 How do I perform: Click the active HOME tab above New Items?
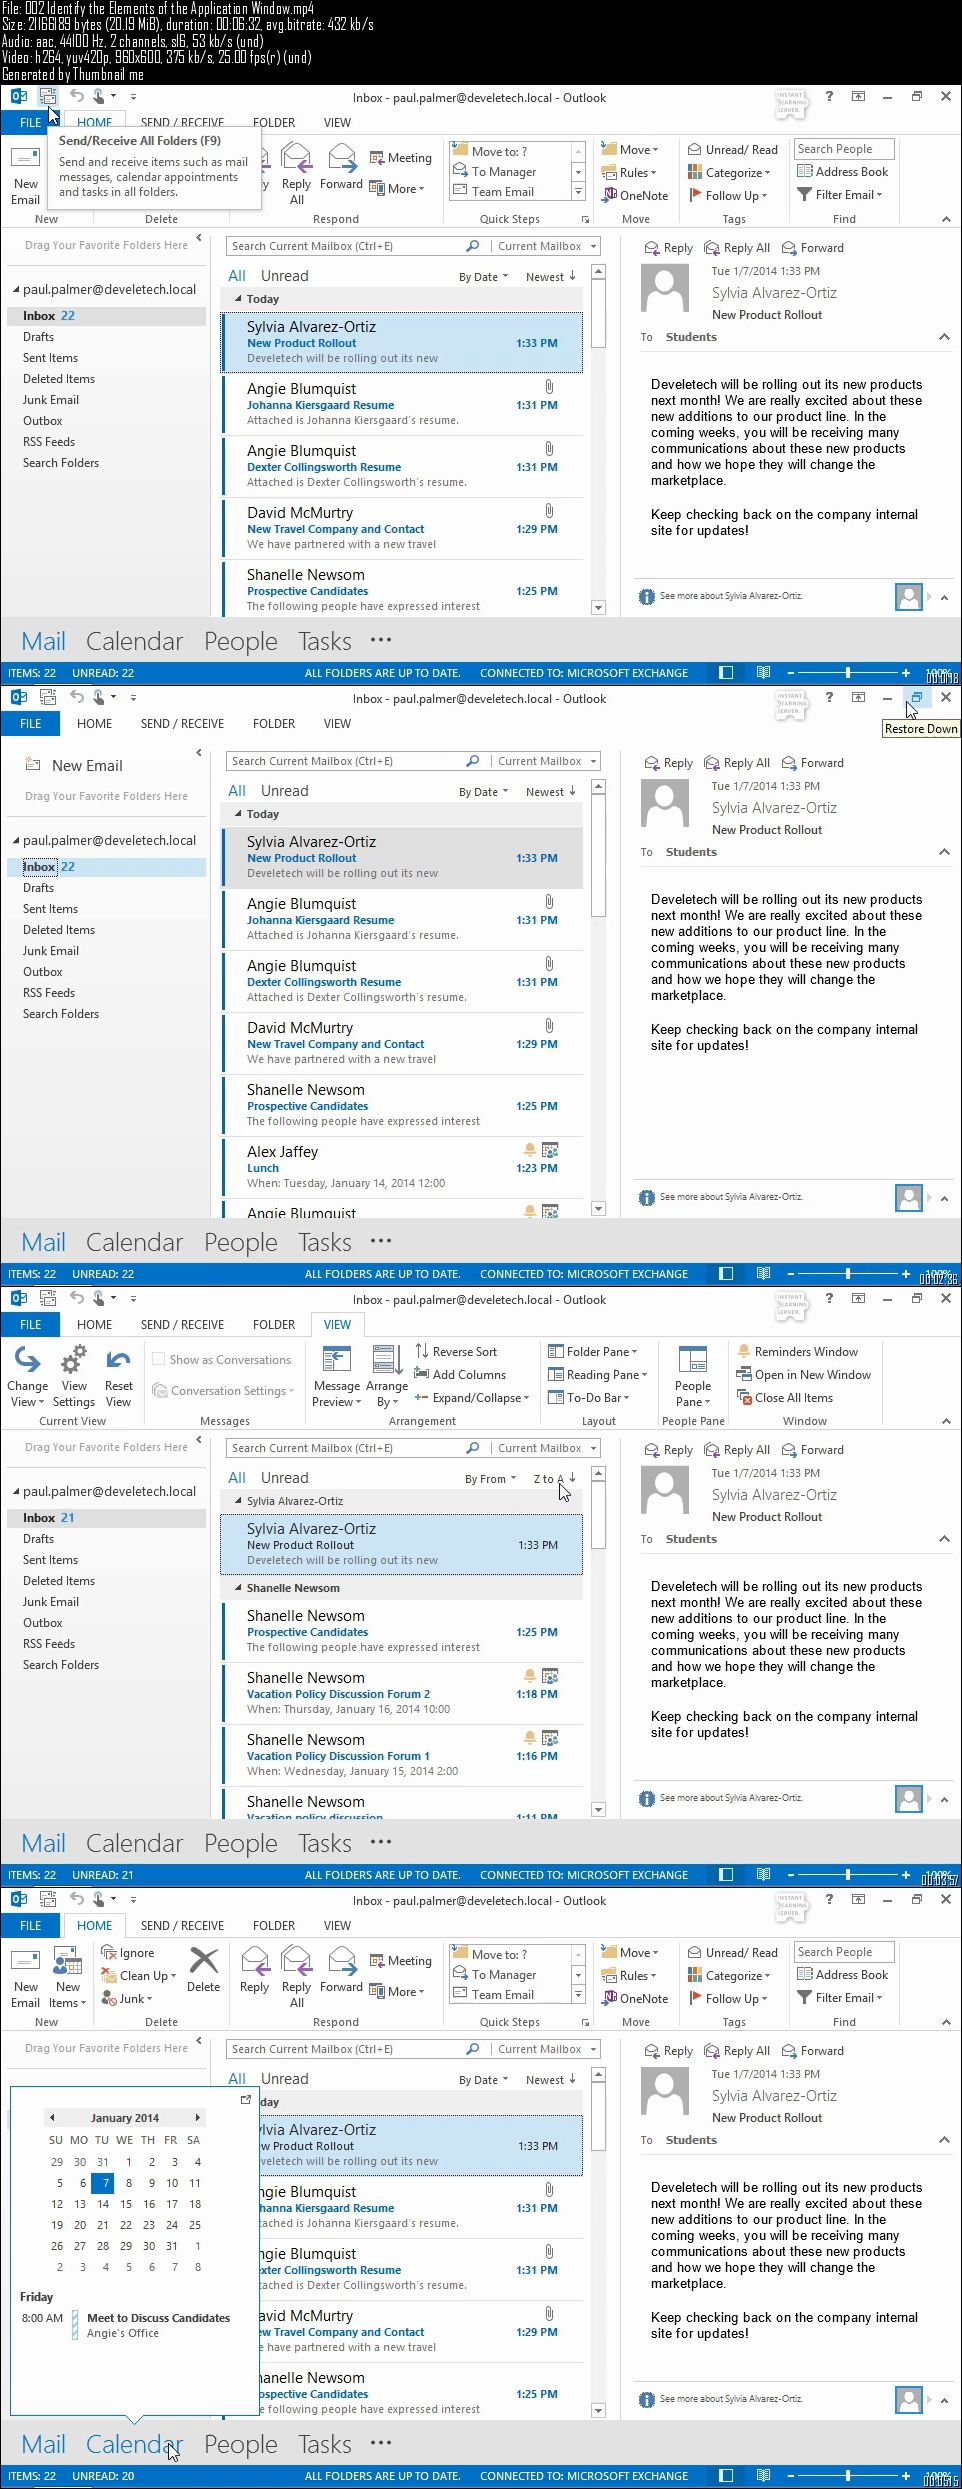(x=95, y=1925)
